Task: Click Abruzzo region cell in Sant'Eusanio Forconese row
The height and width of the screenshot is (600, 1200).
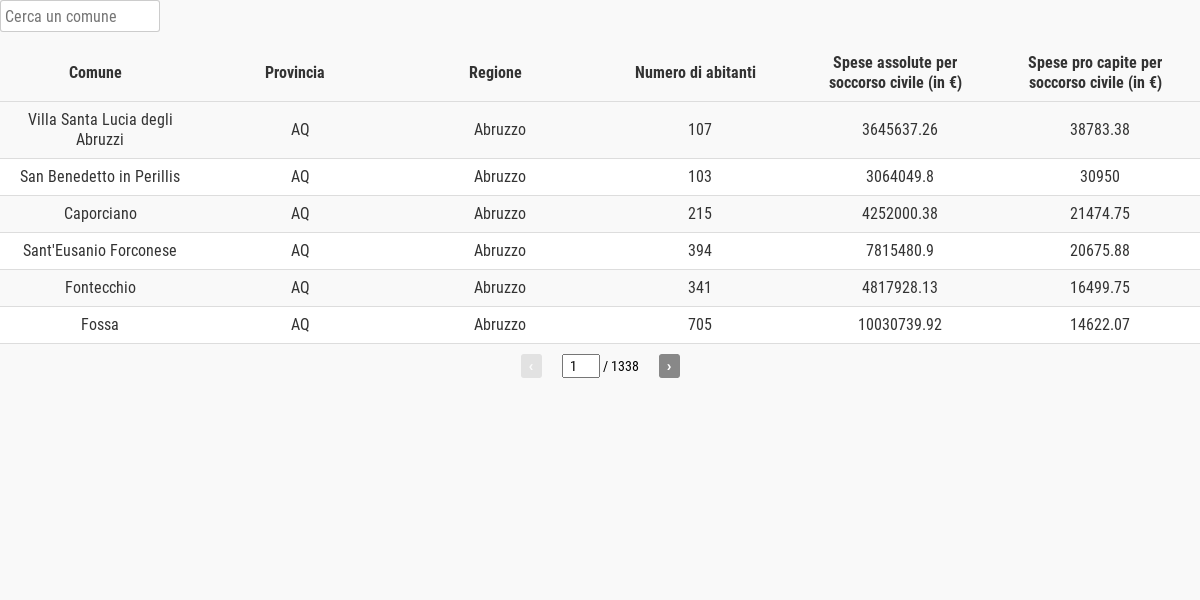Action: (500, 251)
